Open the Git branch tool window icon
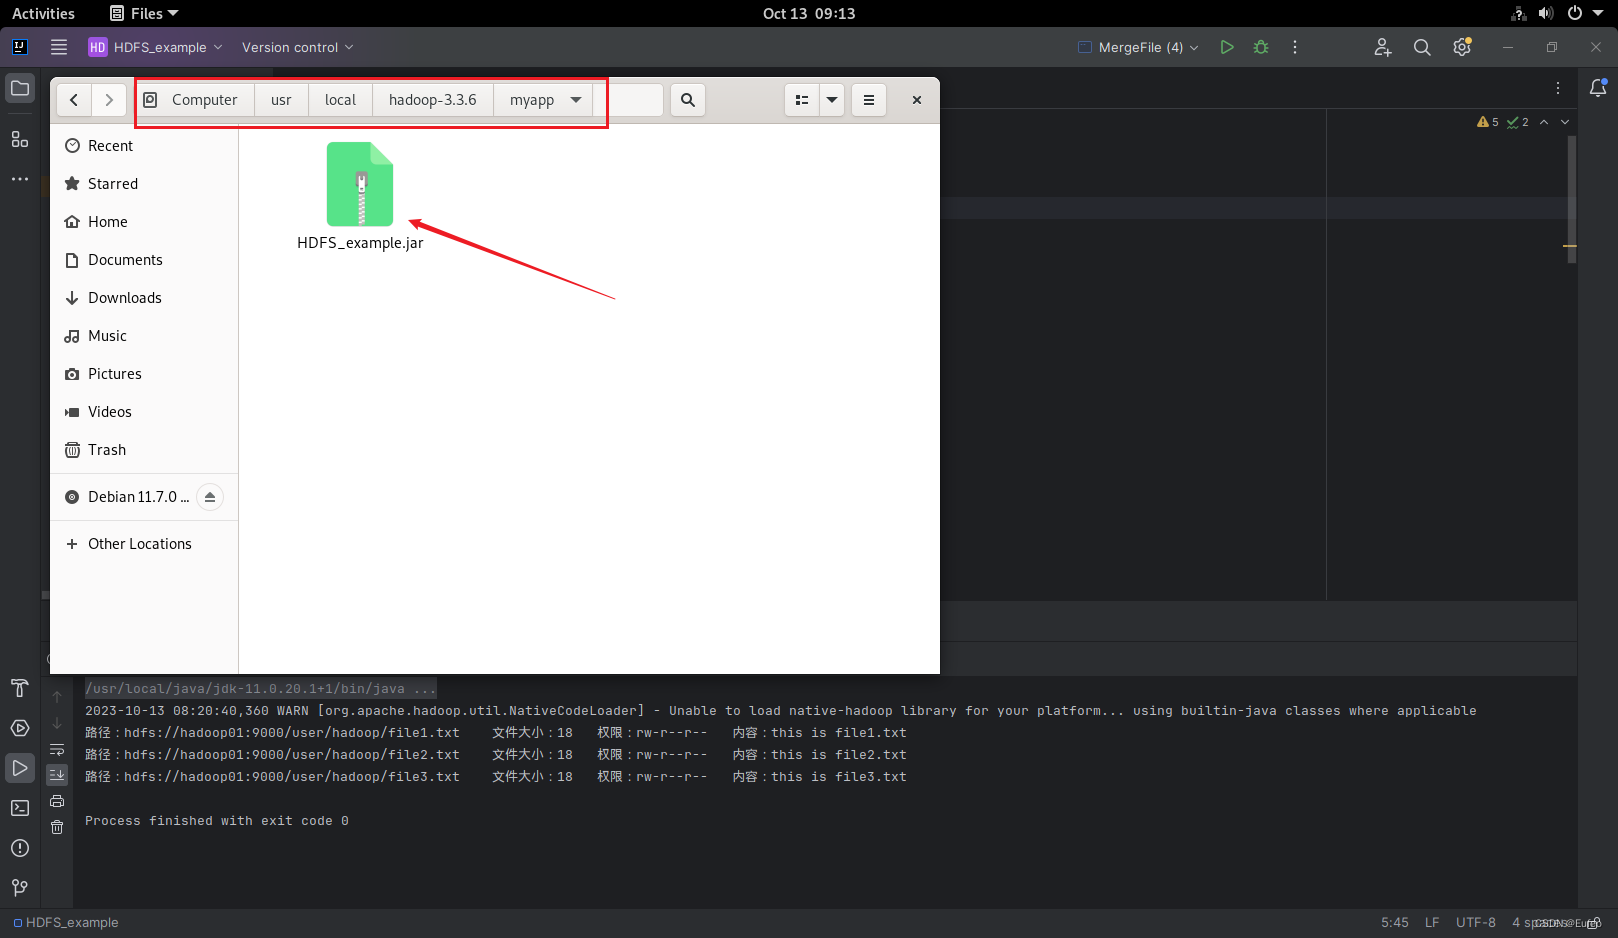Screen dimensions: 1618x938 pyautogui.click(x=19, y=888)
